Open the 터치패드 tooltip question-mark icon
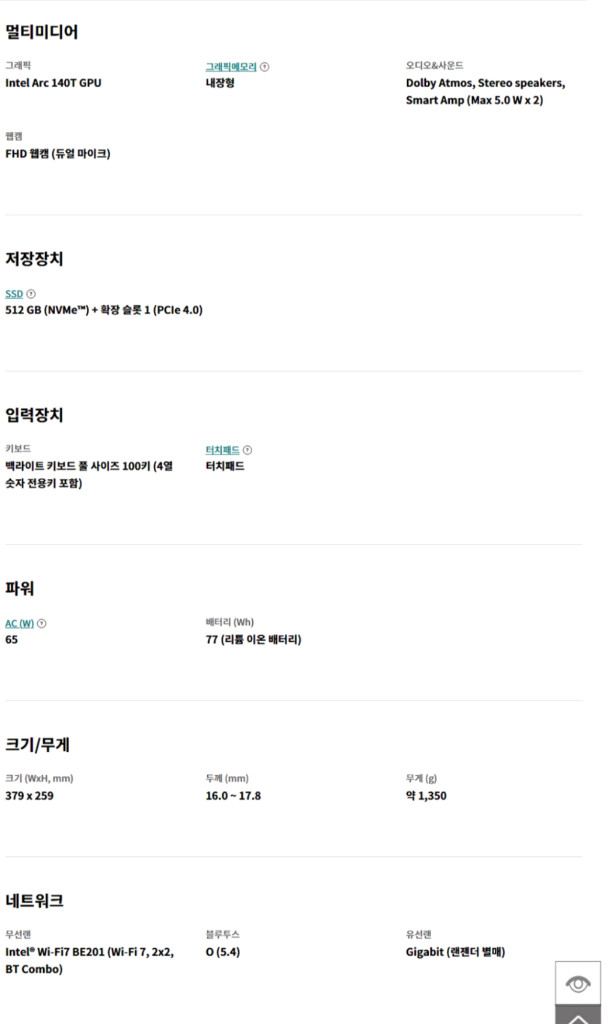Screen dimensions: 615x1024 tap(248, 449)
